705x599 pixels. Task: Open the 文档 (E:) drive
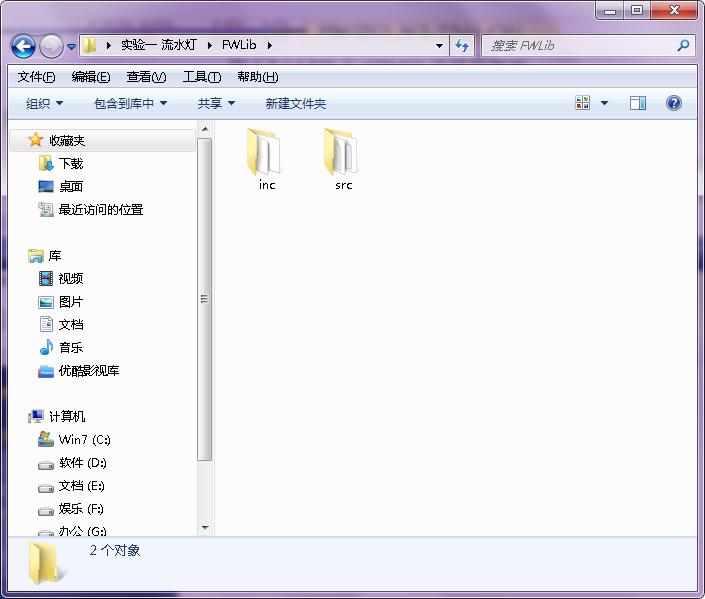pos(71,486)
